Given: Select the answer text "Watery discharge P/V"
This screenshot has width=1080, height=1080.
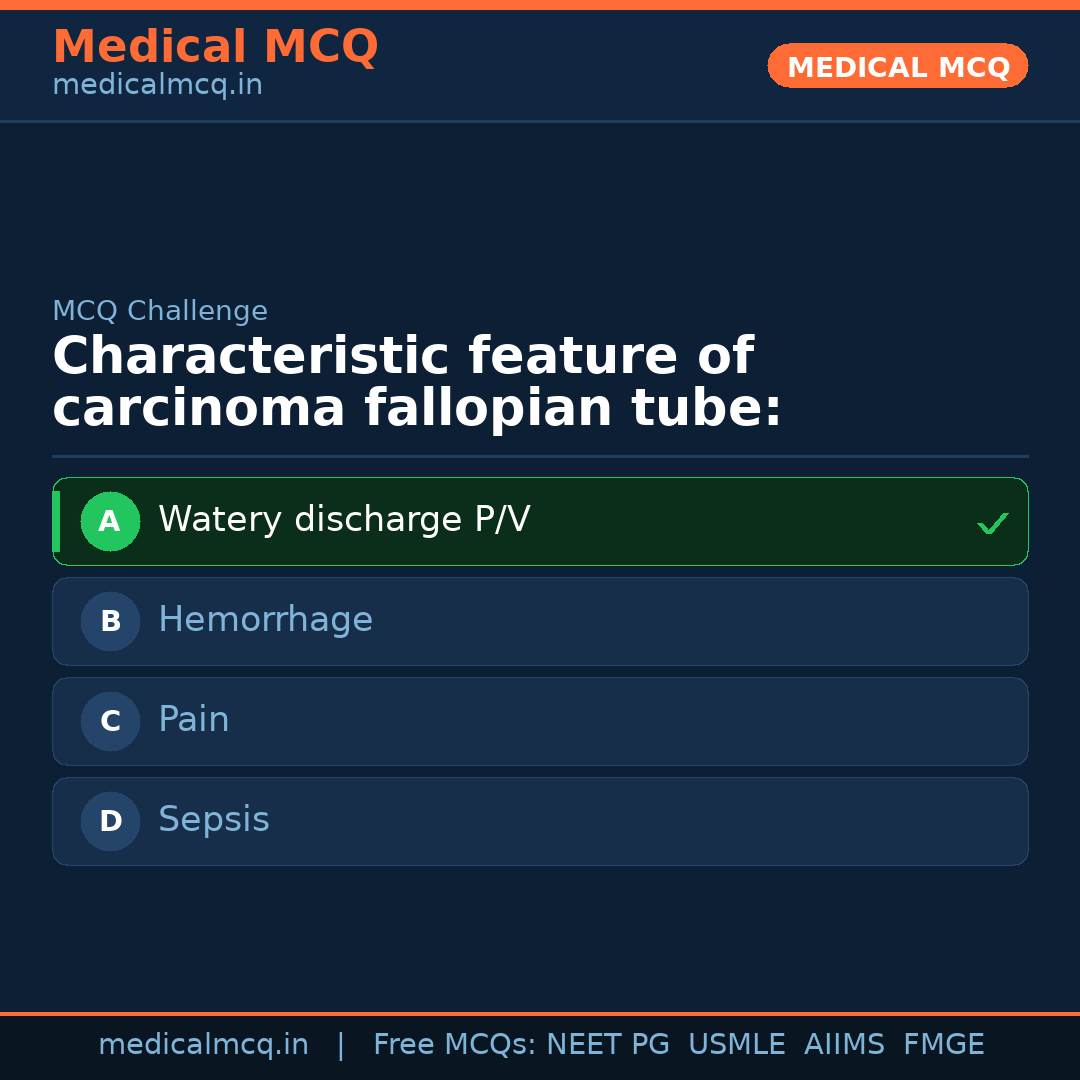Looking at the screenshot, I should coord(344,520).
